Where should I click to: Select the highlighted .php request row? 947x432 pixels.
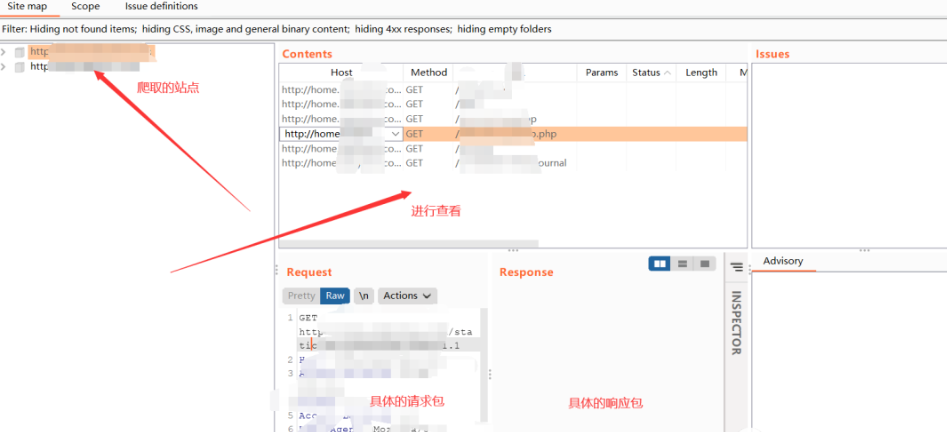(513, 134)
